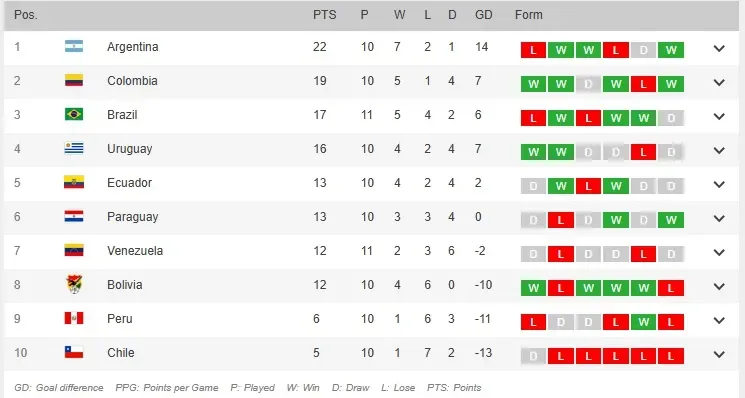Expand the Argentina row chevron
This screenshot has height=398, width=745.
719,48
